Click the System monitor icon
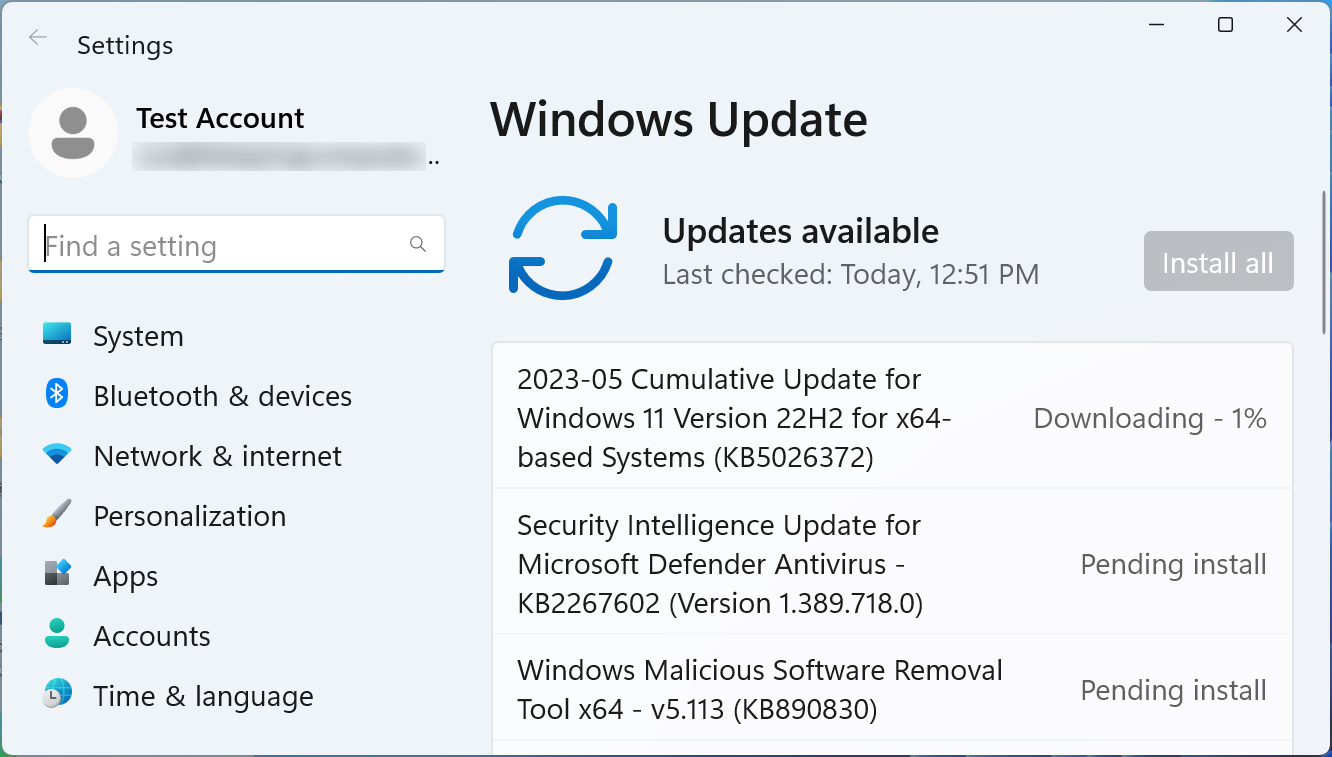 tap(57, 334)
